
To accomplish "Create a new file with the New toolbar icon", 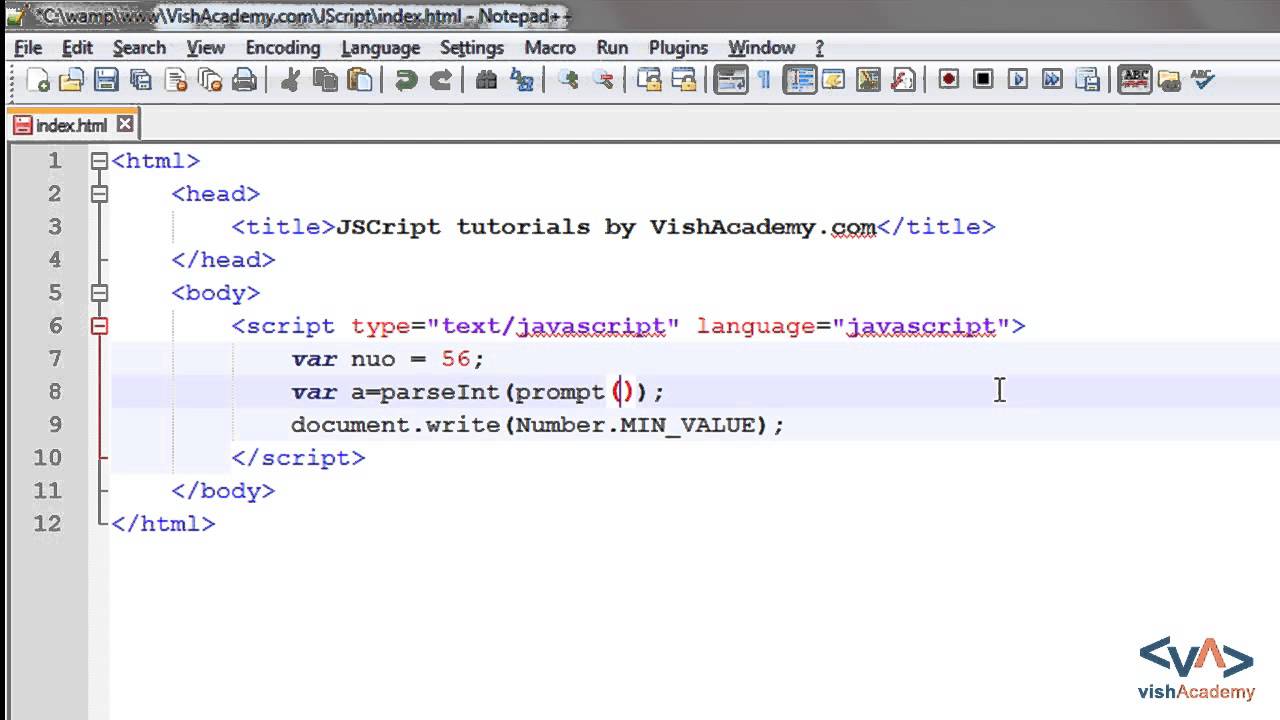I will pos(38,80).
